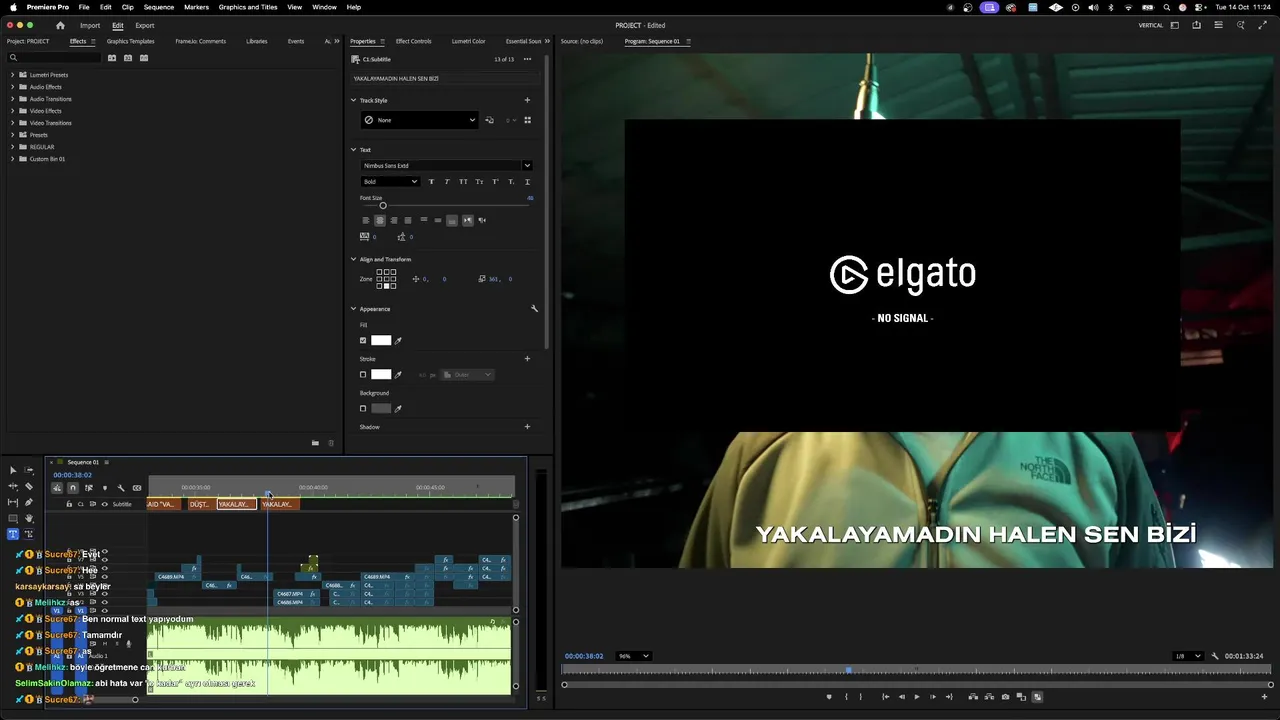The image size is (1280, 720).
Task: Toggle Comparison View in Program monitor
Action: tap(1021, 697)
